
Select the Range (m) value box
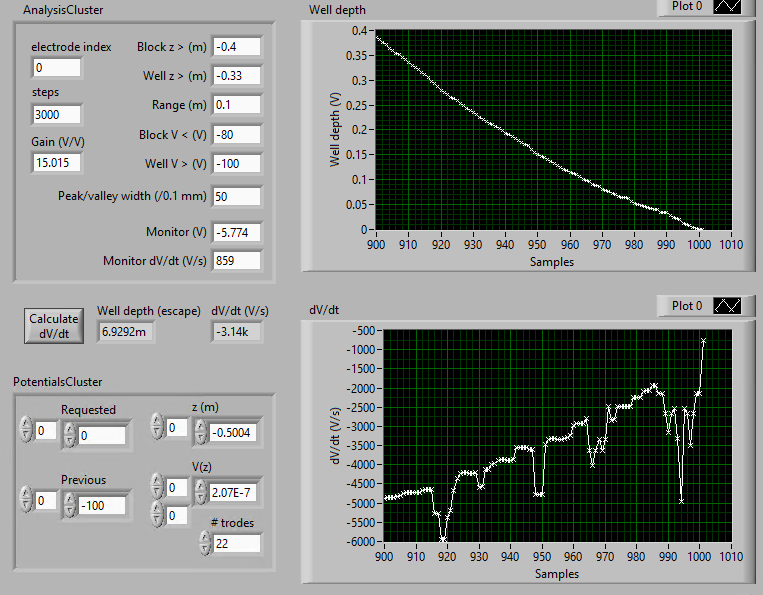click(x=236, y=105)
